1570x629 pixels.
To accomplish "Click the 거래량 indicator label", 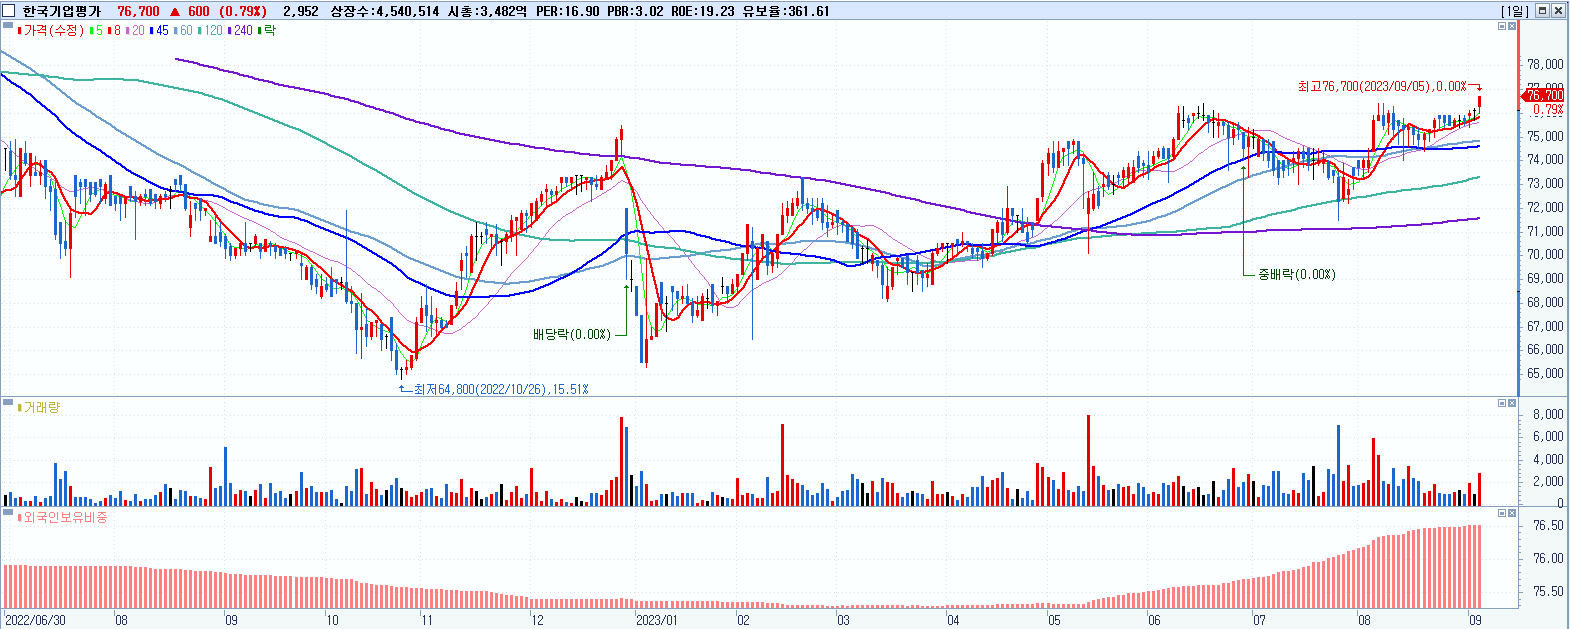I will click(x=39, y=407).
